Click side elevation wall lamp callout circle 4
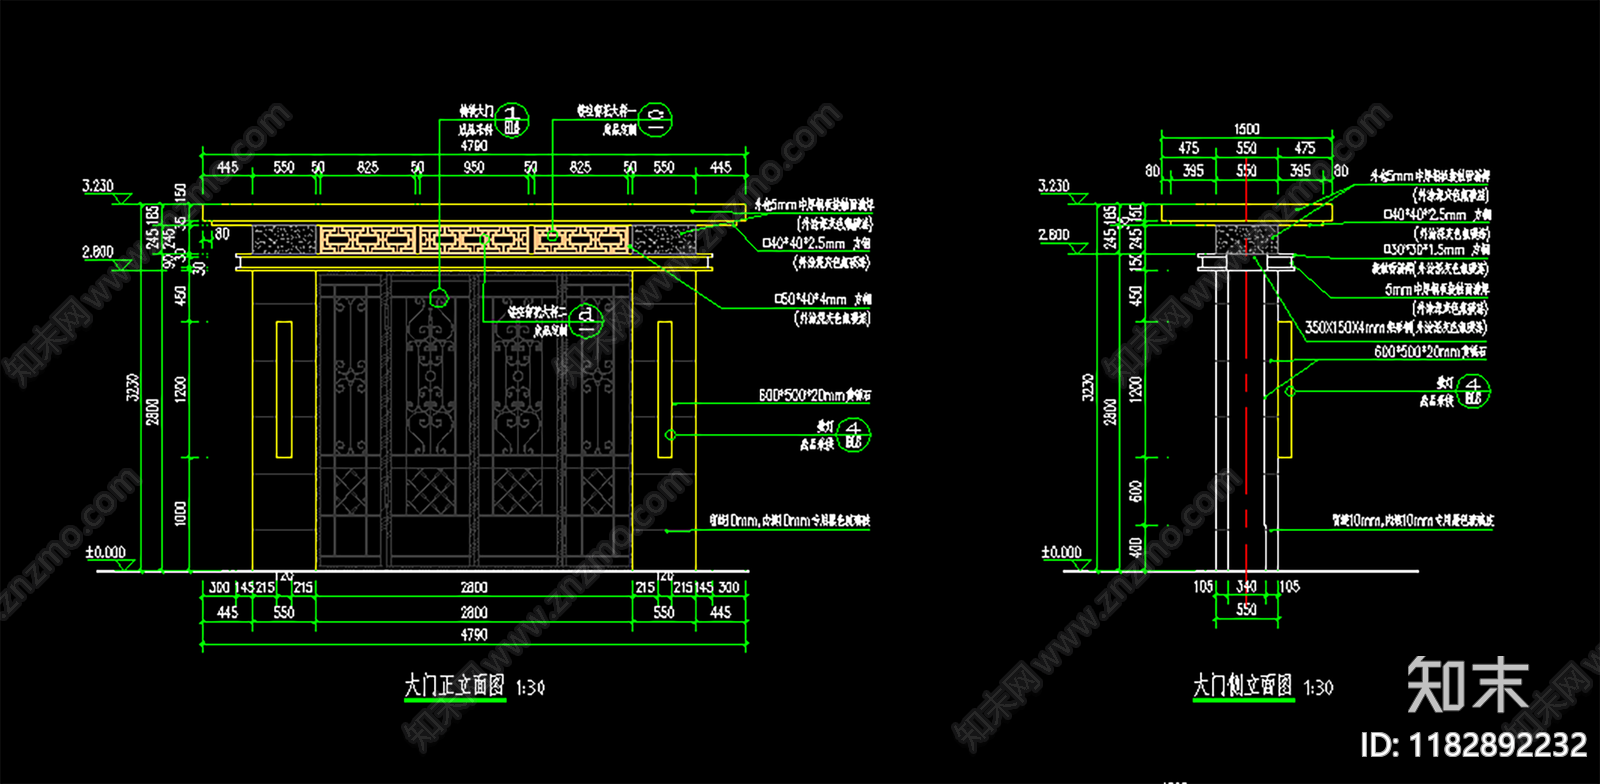Viewport: 1600px width, 784px height. [1473, 391]
